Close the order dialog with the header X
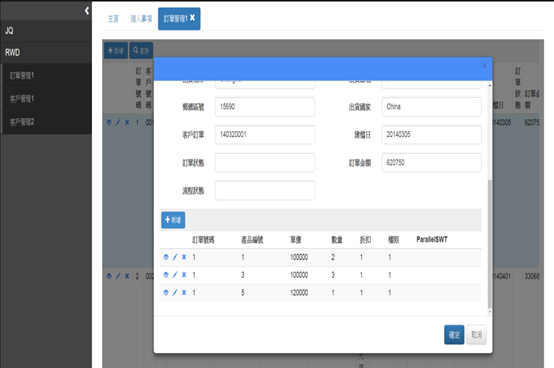The width and height of the screenshot is (554, 368). [x=484, y=66]
